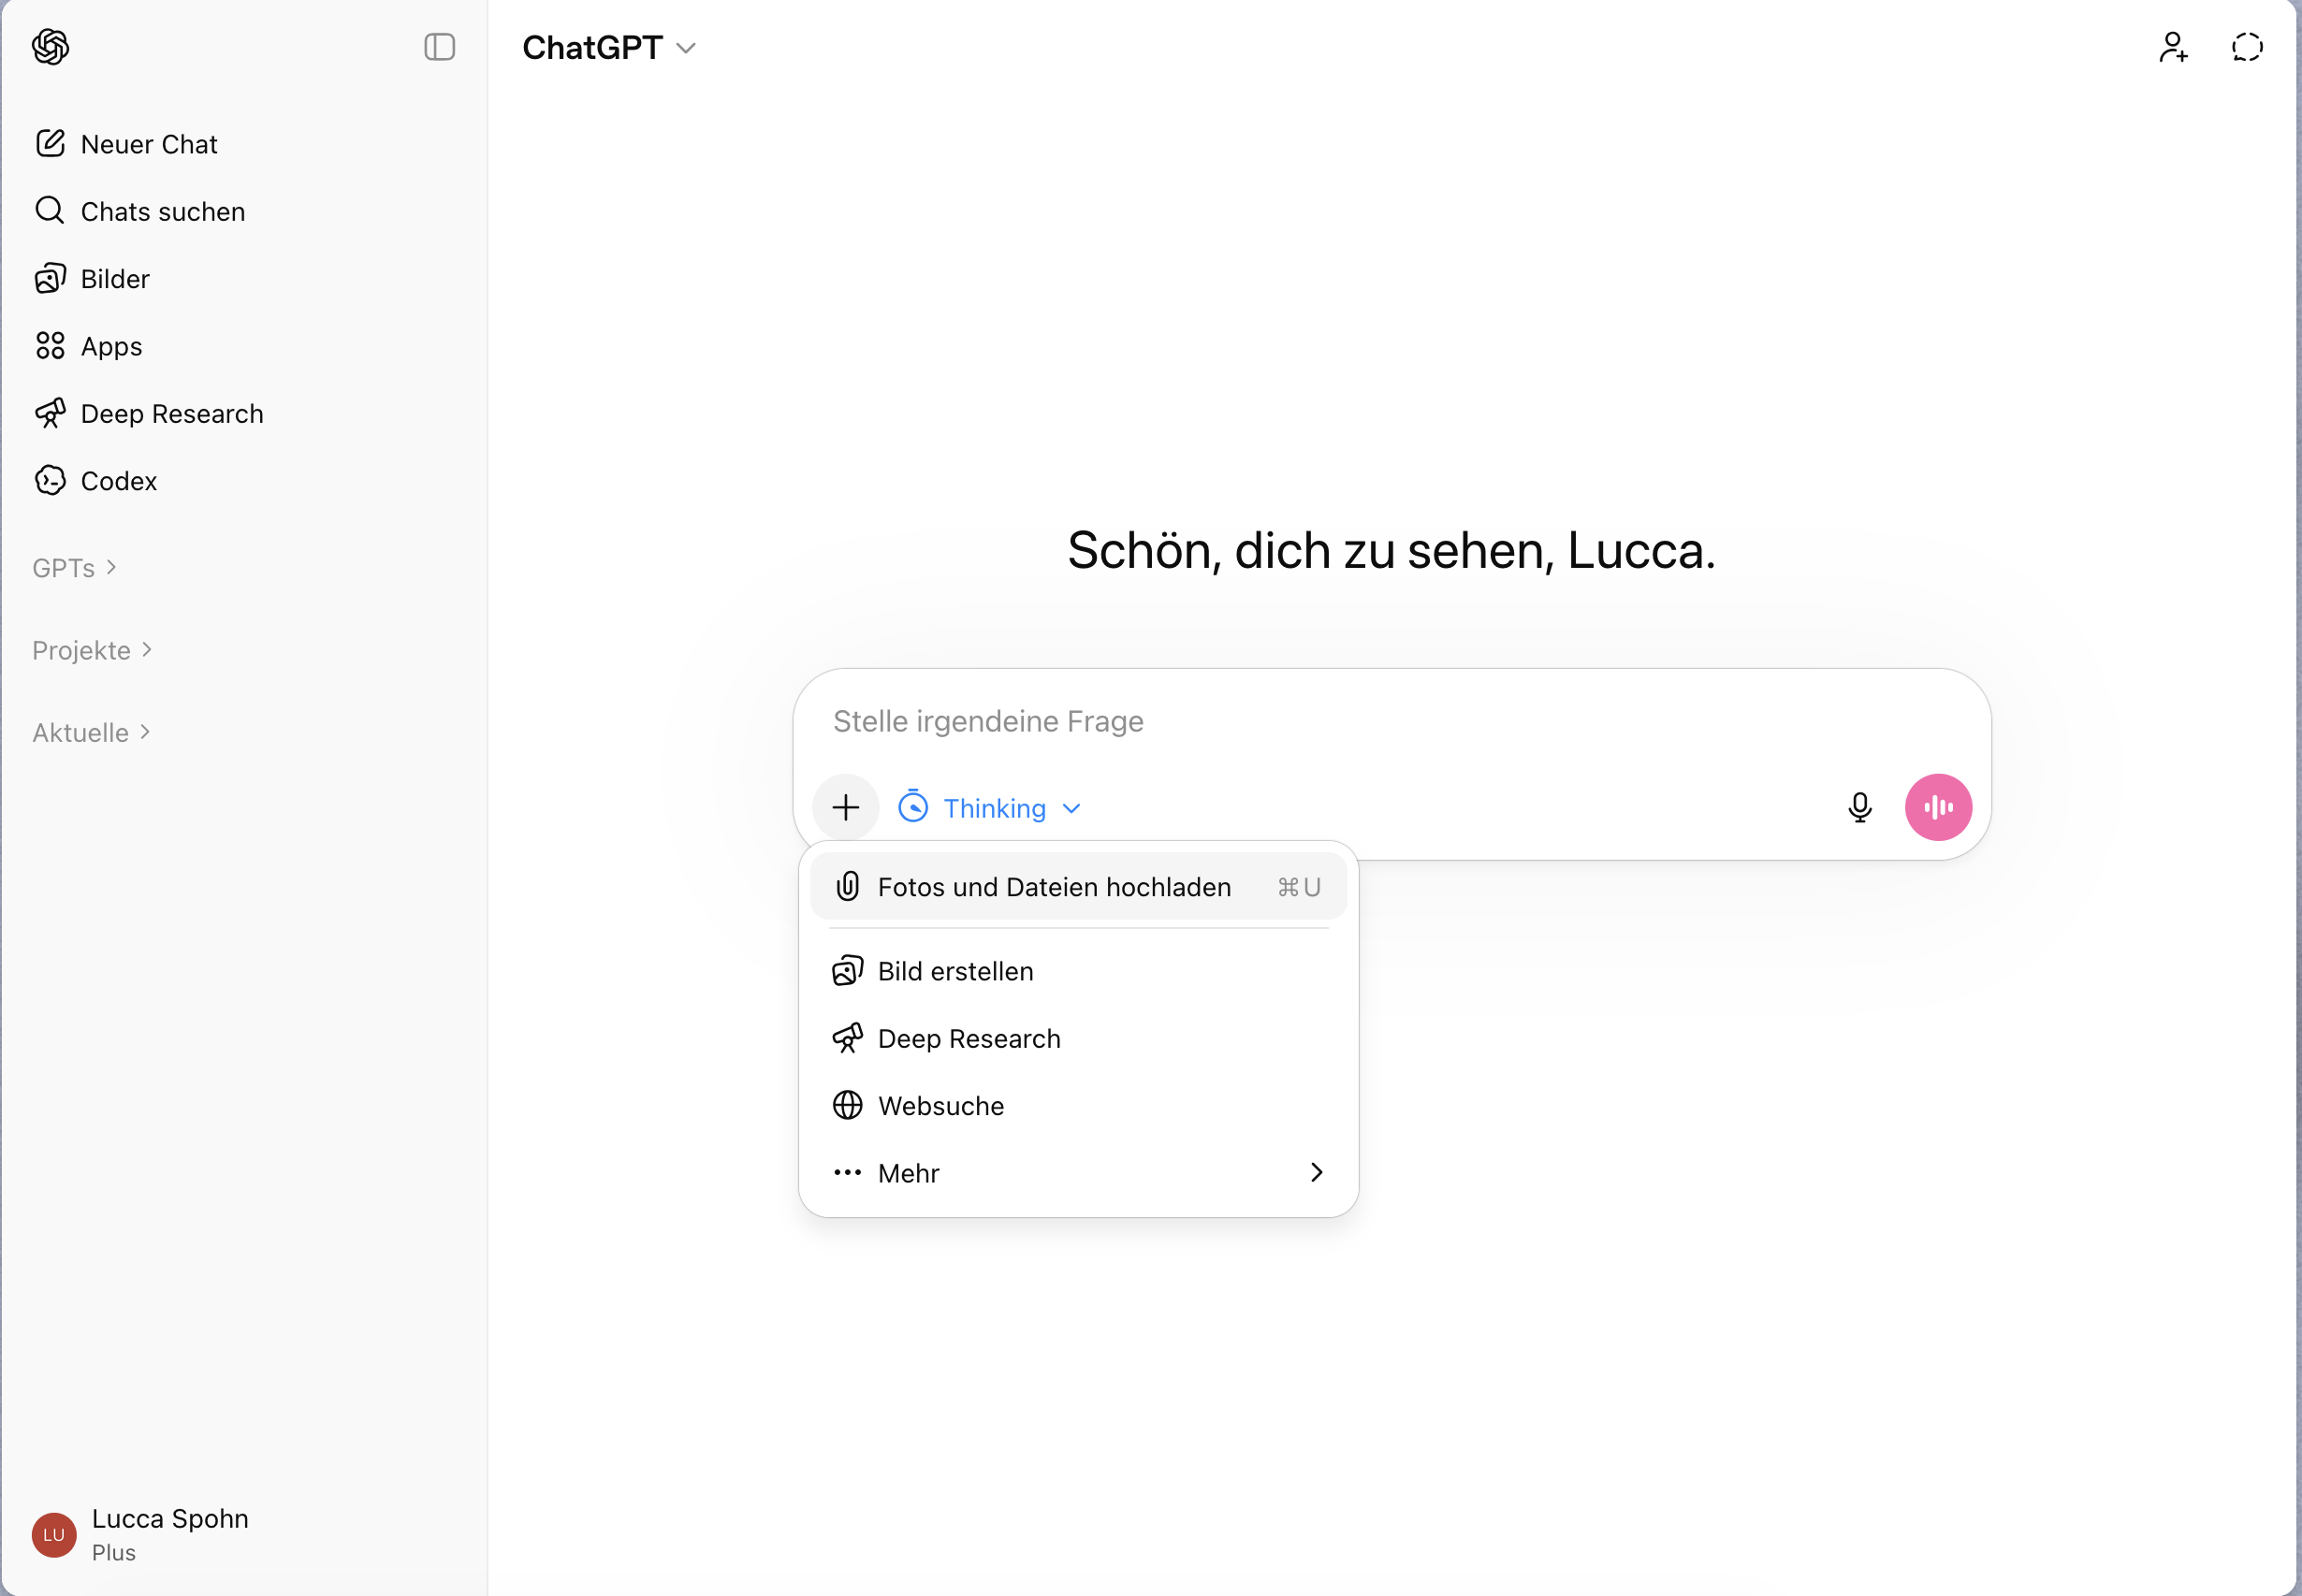Toggle the plus attachment menu button
This screenshot has width=2302, height=1596.
click(x=846, y=807)
